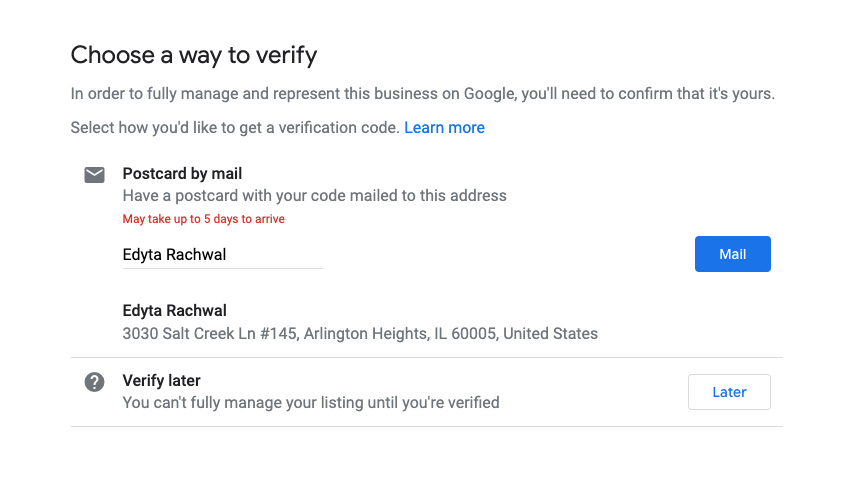Viewport: 848px width, 494px height.
Task: Choose the Later button
Action: point(729,392)
